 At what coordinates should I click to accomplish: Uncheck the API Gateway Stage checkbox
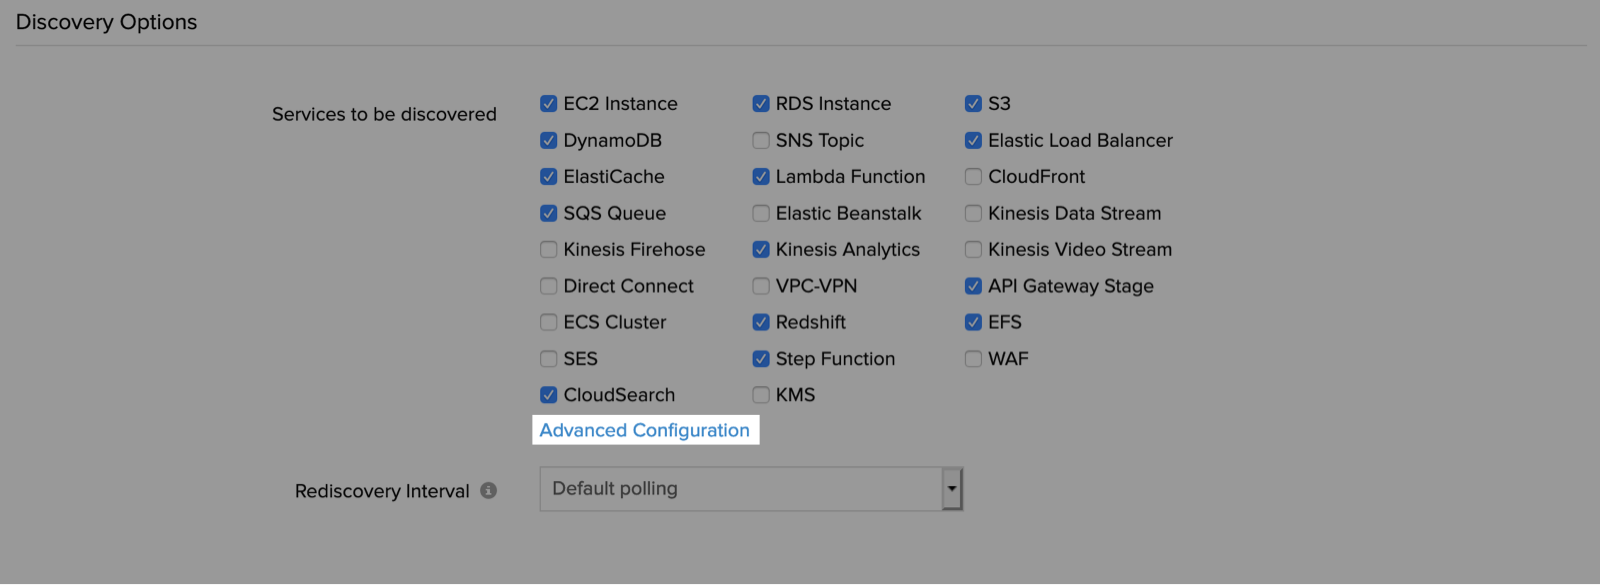(x=973, y=286)
